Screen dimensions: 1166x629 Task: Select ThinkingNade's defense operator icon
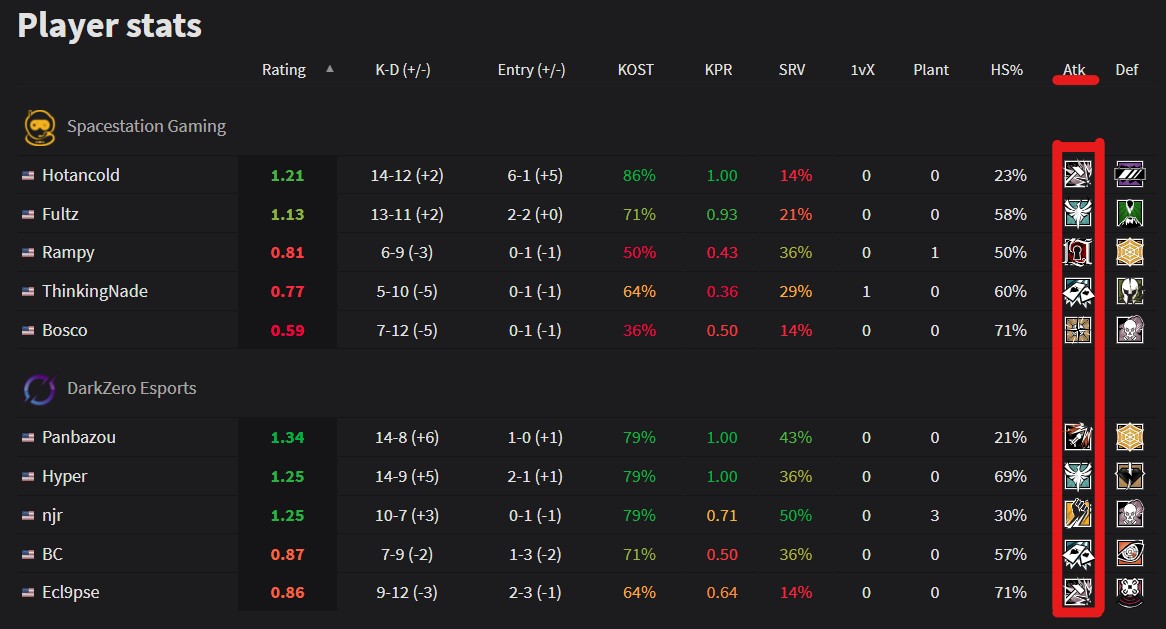tap(1130, 291)
